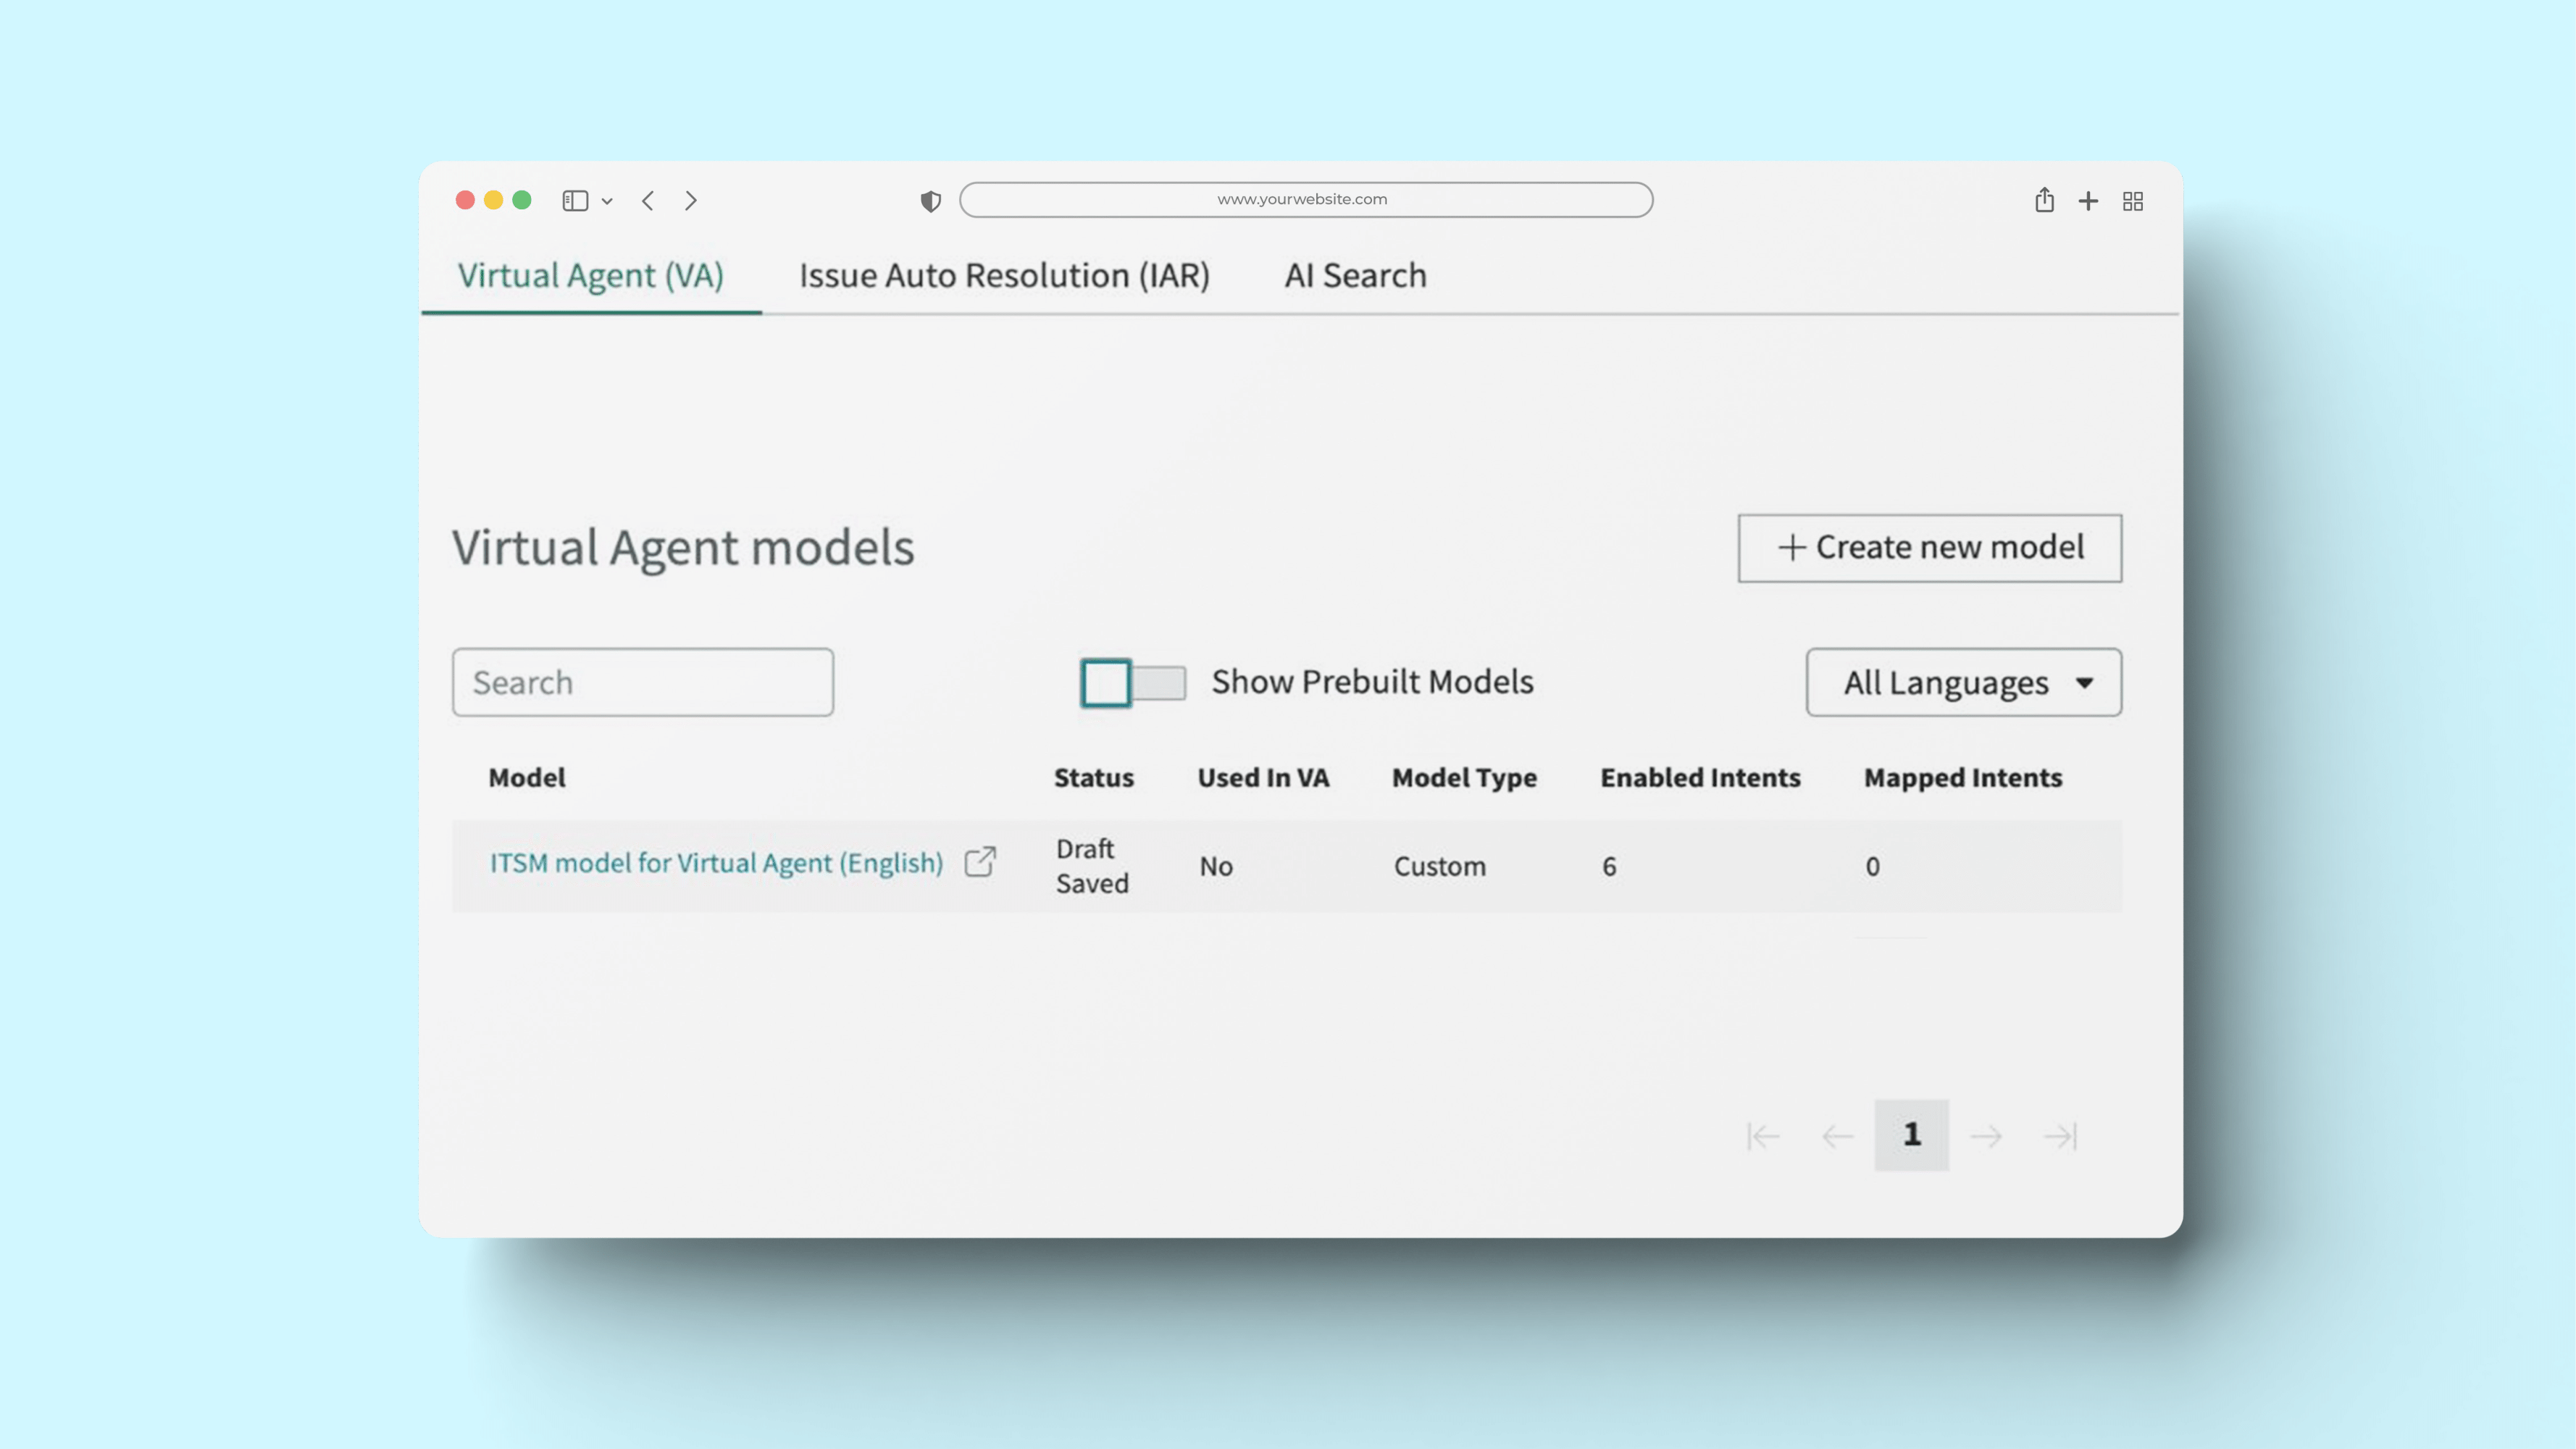Viewport: 2576px width, 1449px height.
Task: Click the Model column header to sort
Action: tap(525, 777)
